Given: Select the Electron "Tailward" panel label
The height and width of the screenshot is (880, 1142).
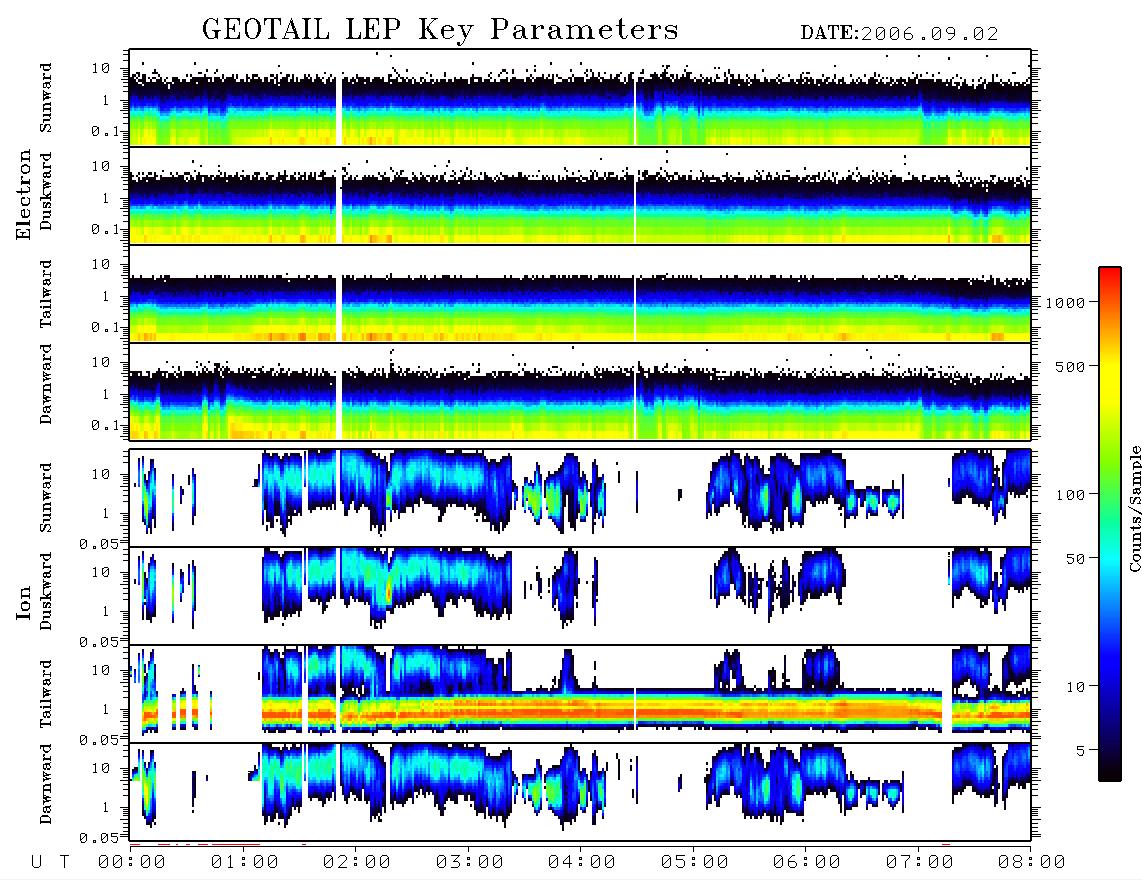Looking at the screenshot, I should pos(46,294).
